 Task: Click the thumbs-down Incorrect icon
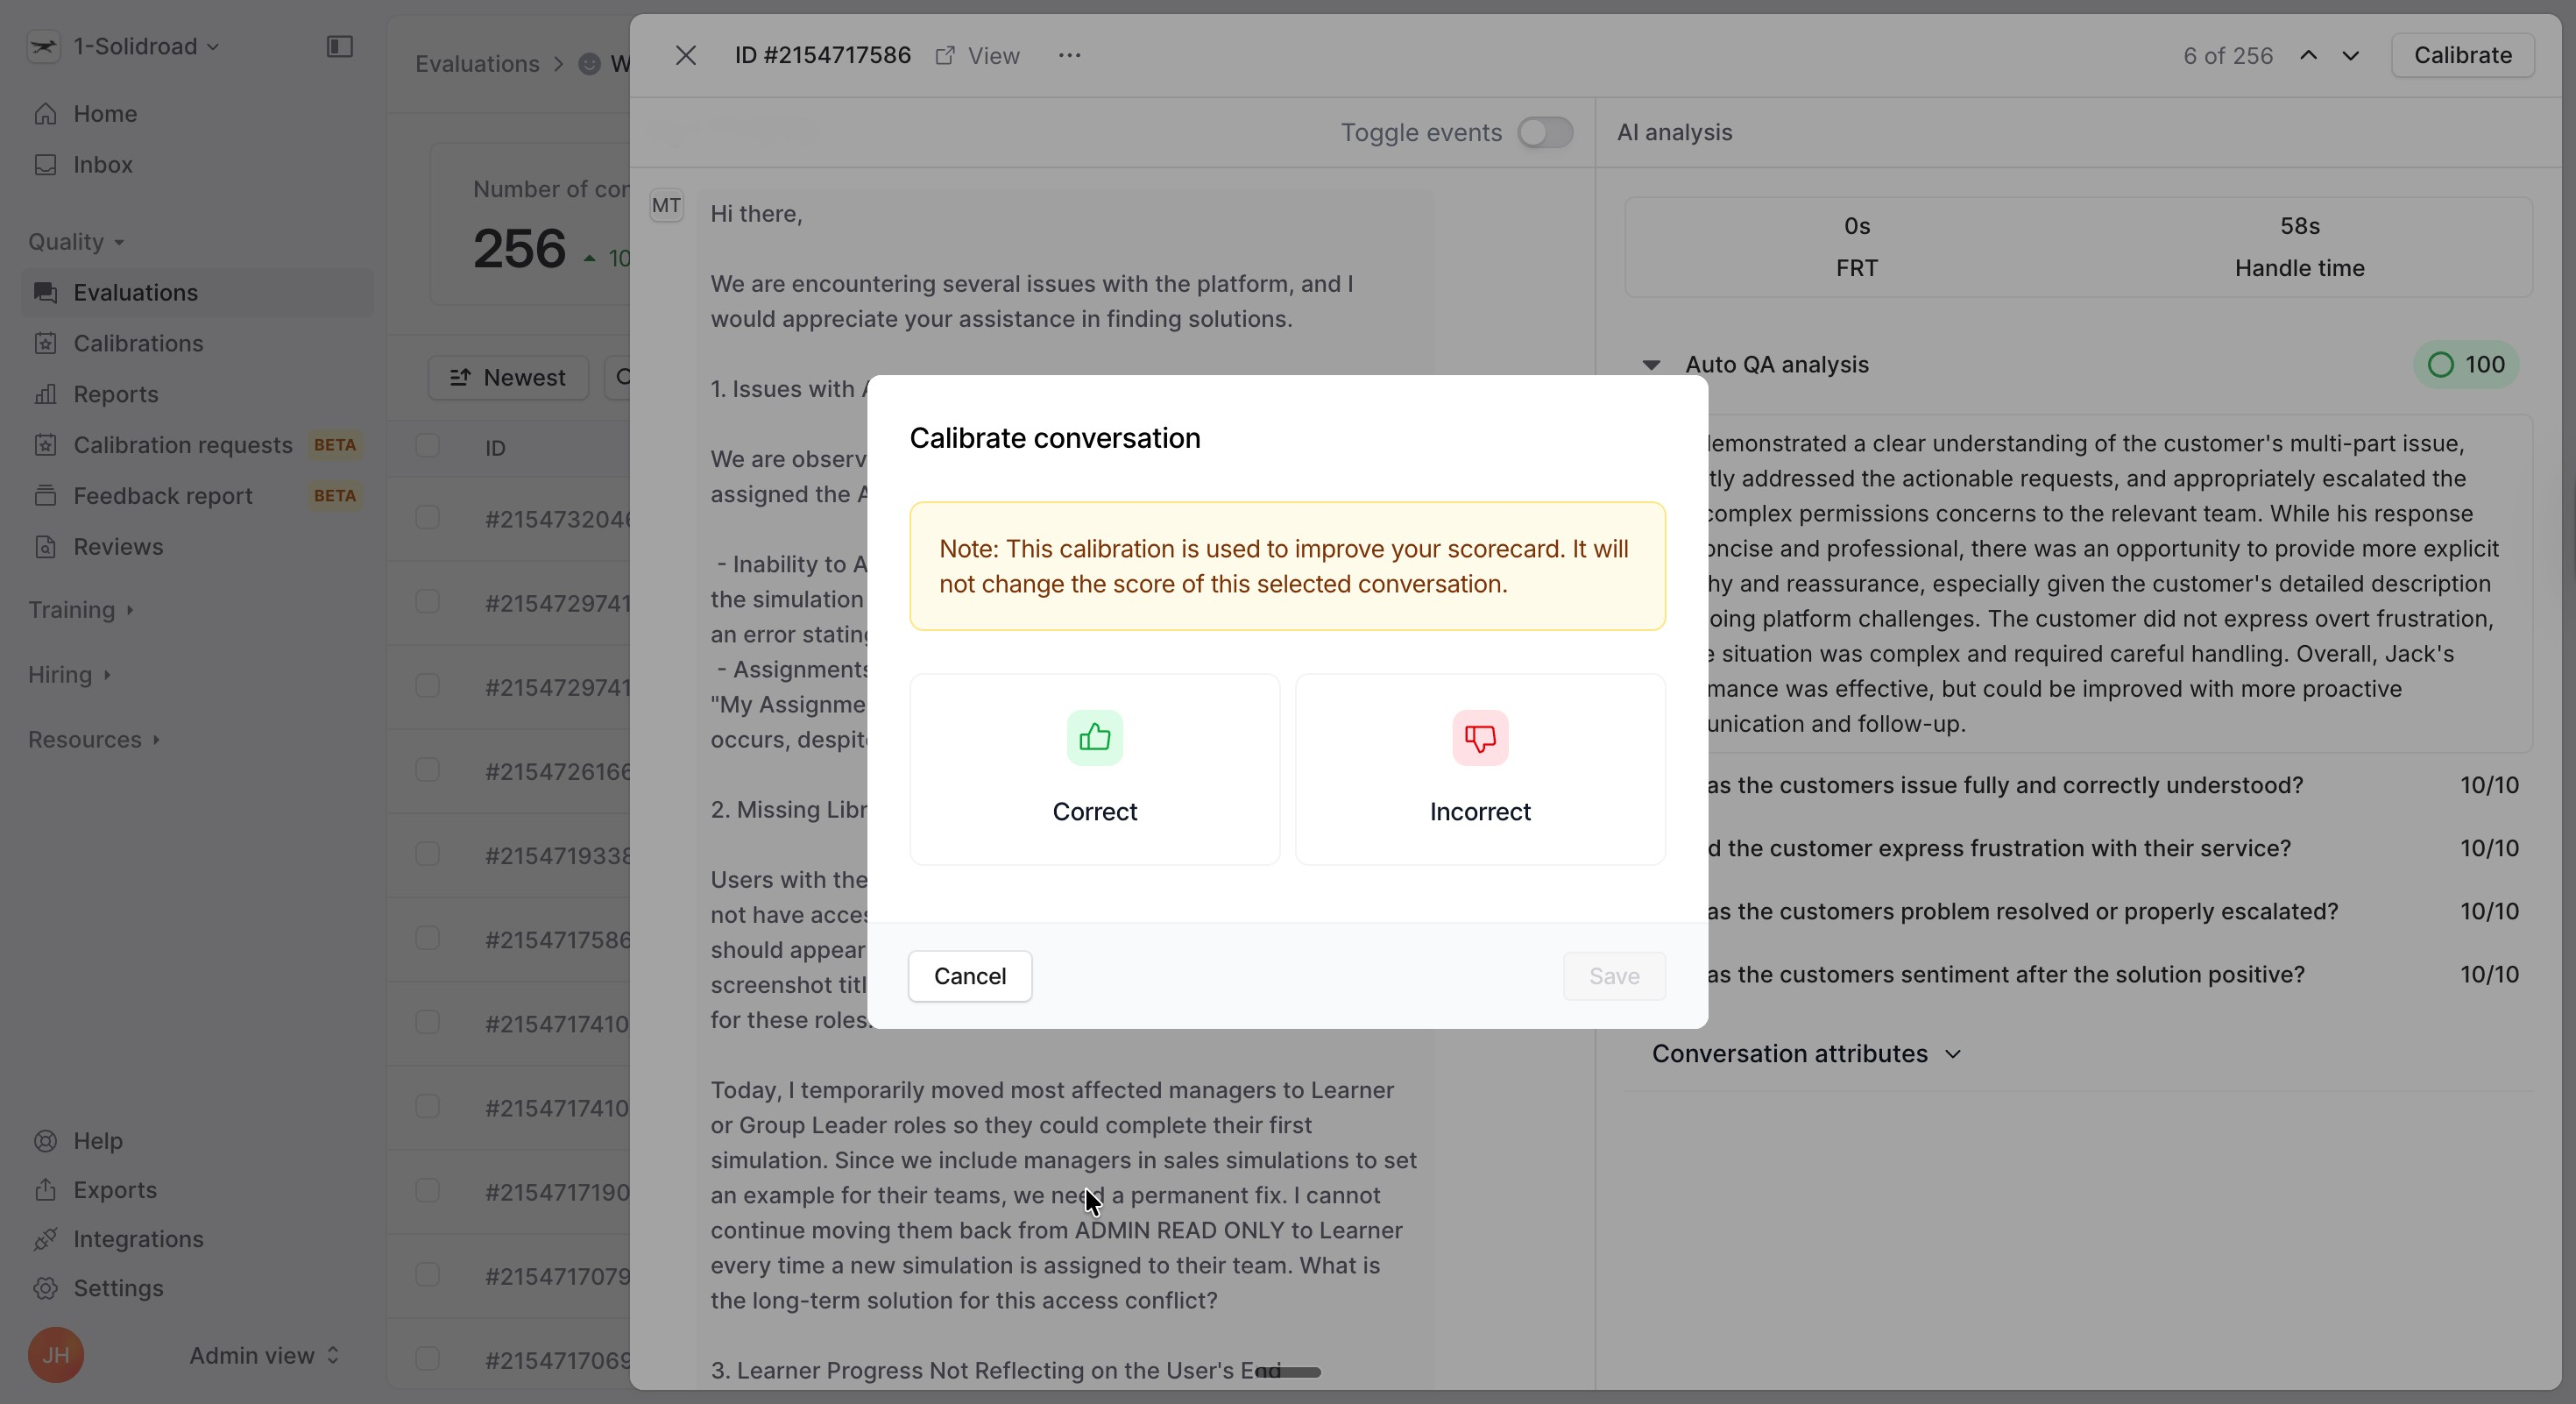pyautogui.click(x=1479, y=738)
